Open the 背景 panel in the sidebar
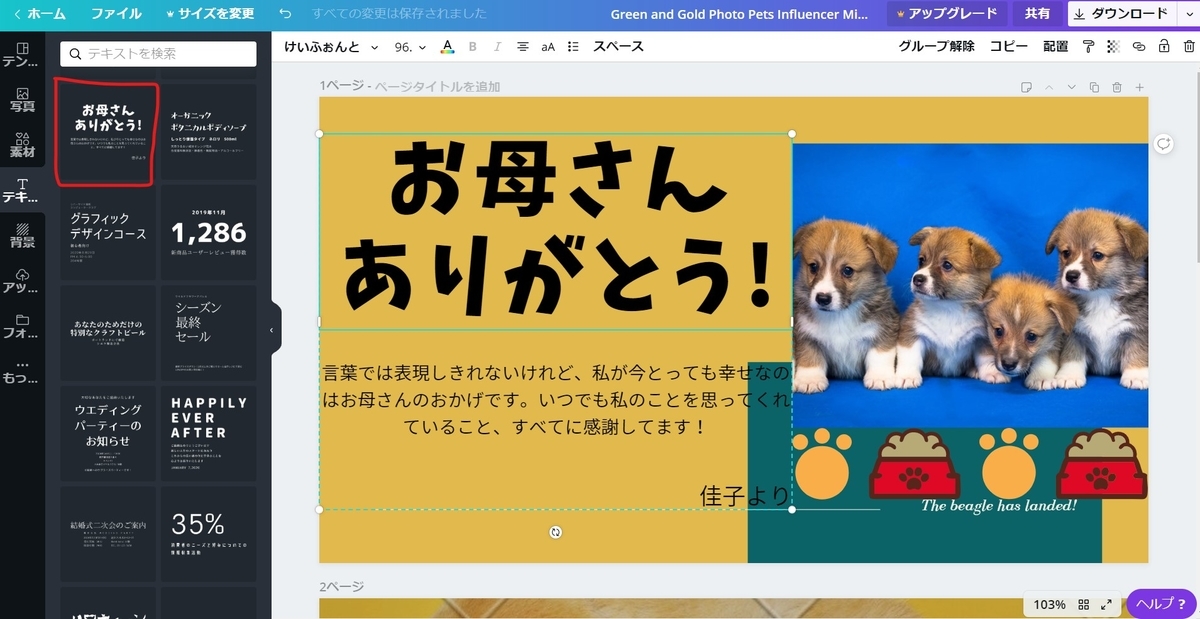The height and width of the screenshot is (619, 1200). (20, 236)
